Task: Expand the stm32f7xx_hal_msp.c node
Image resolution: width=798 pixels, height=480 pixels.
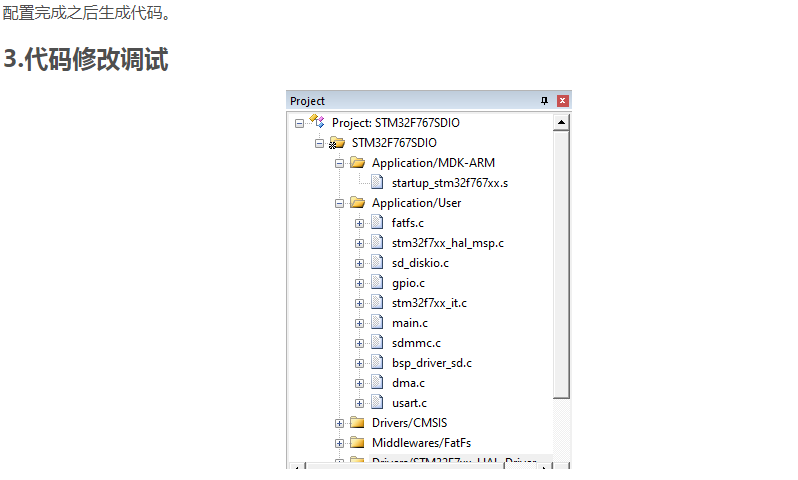Action: pos(359,243)
